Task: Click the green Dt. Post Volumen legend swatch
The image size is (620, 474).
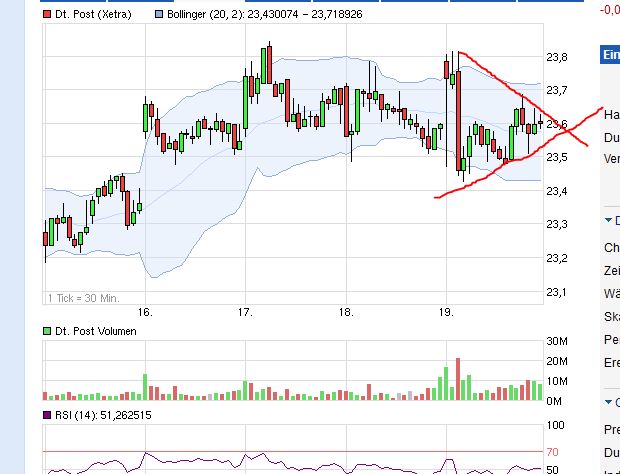Action: [47, 331]
